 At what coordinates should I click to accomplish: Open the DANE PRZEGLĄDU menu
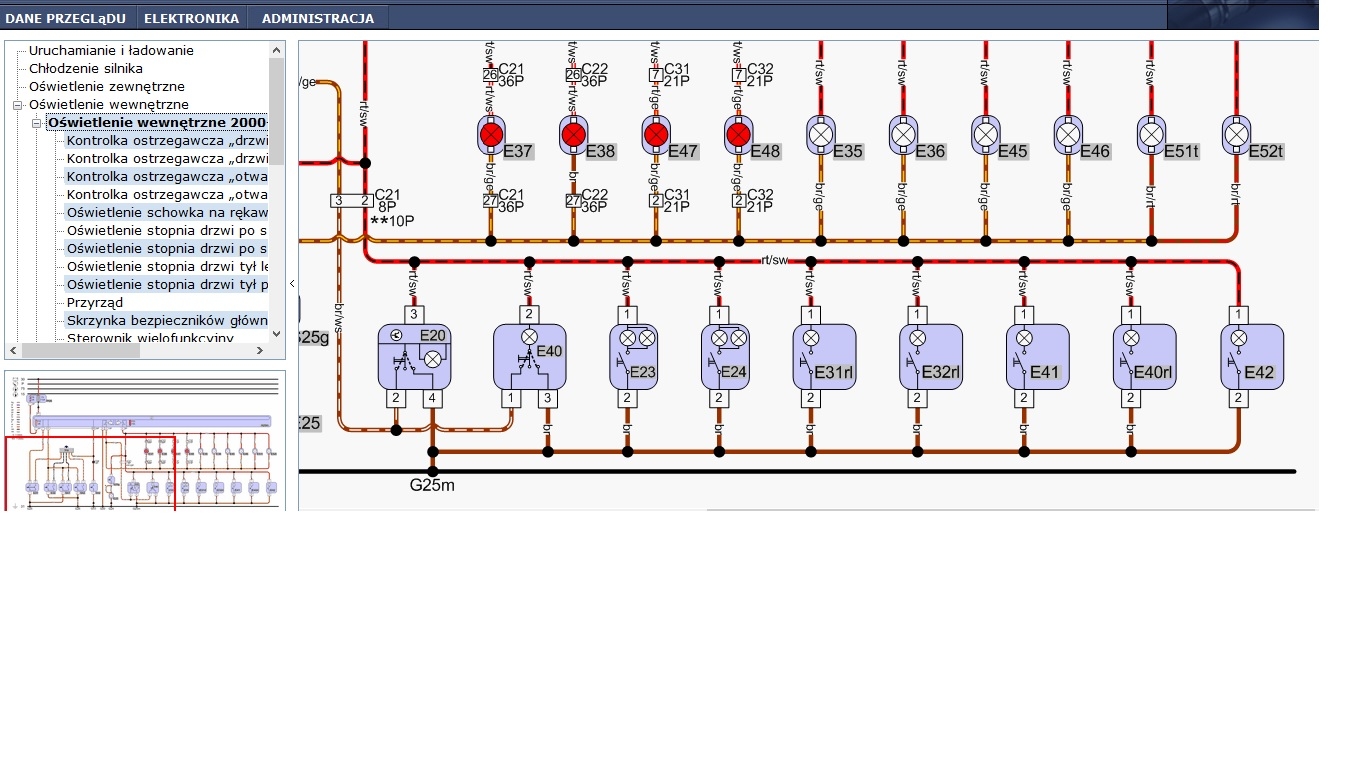(x=66, y=18)
